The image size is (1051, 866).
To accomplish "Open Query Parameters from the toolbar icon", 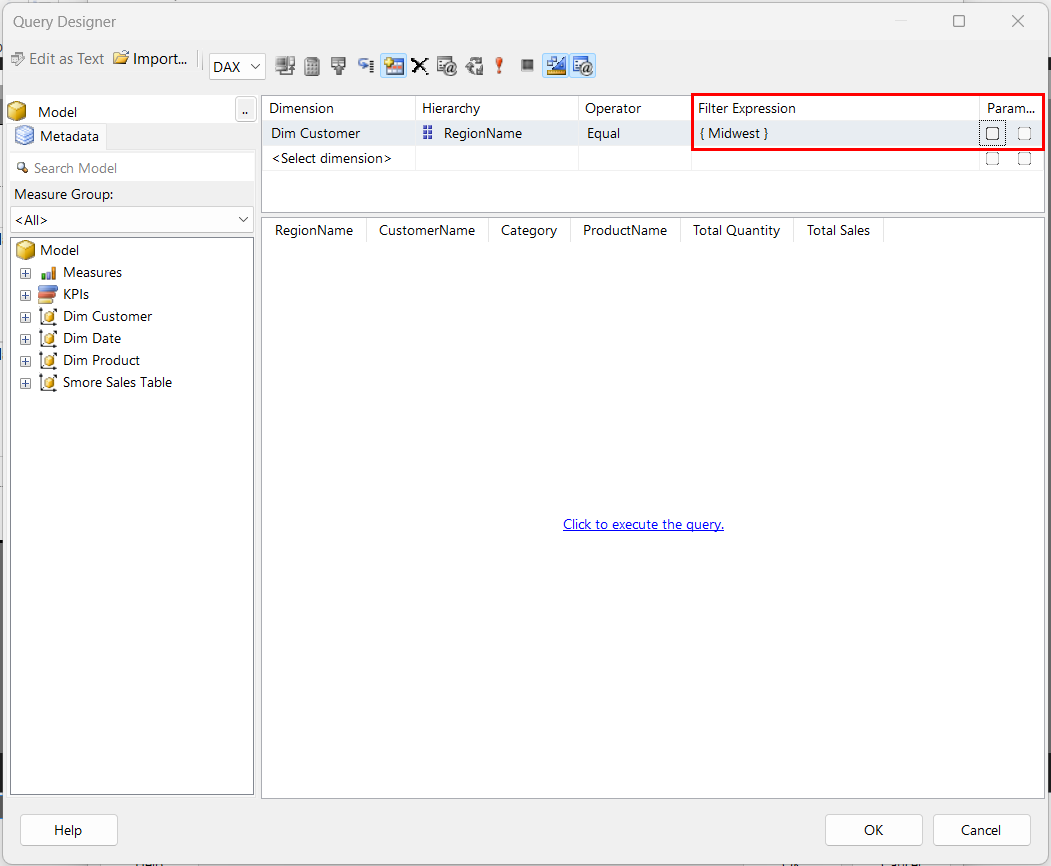I will (x=446, y=66).
